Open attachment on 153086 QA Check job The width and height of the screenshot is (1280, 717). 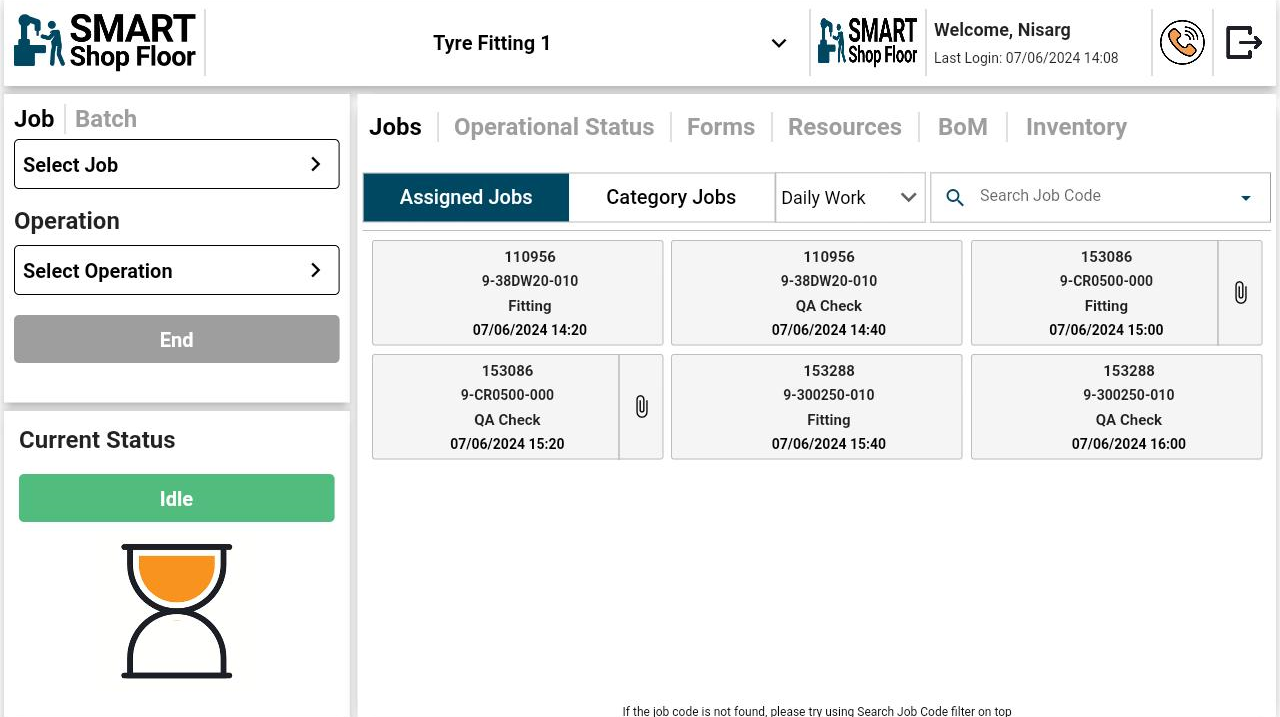click(641, 407)
